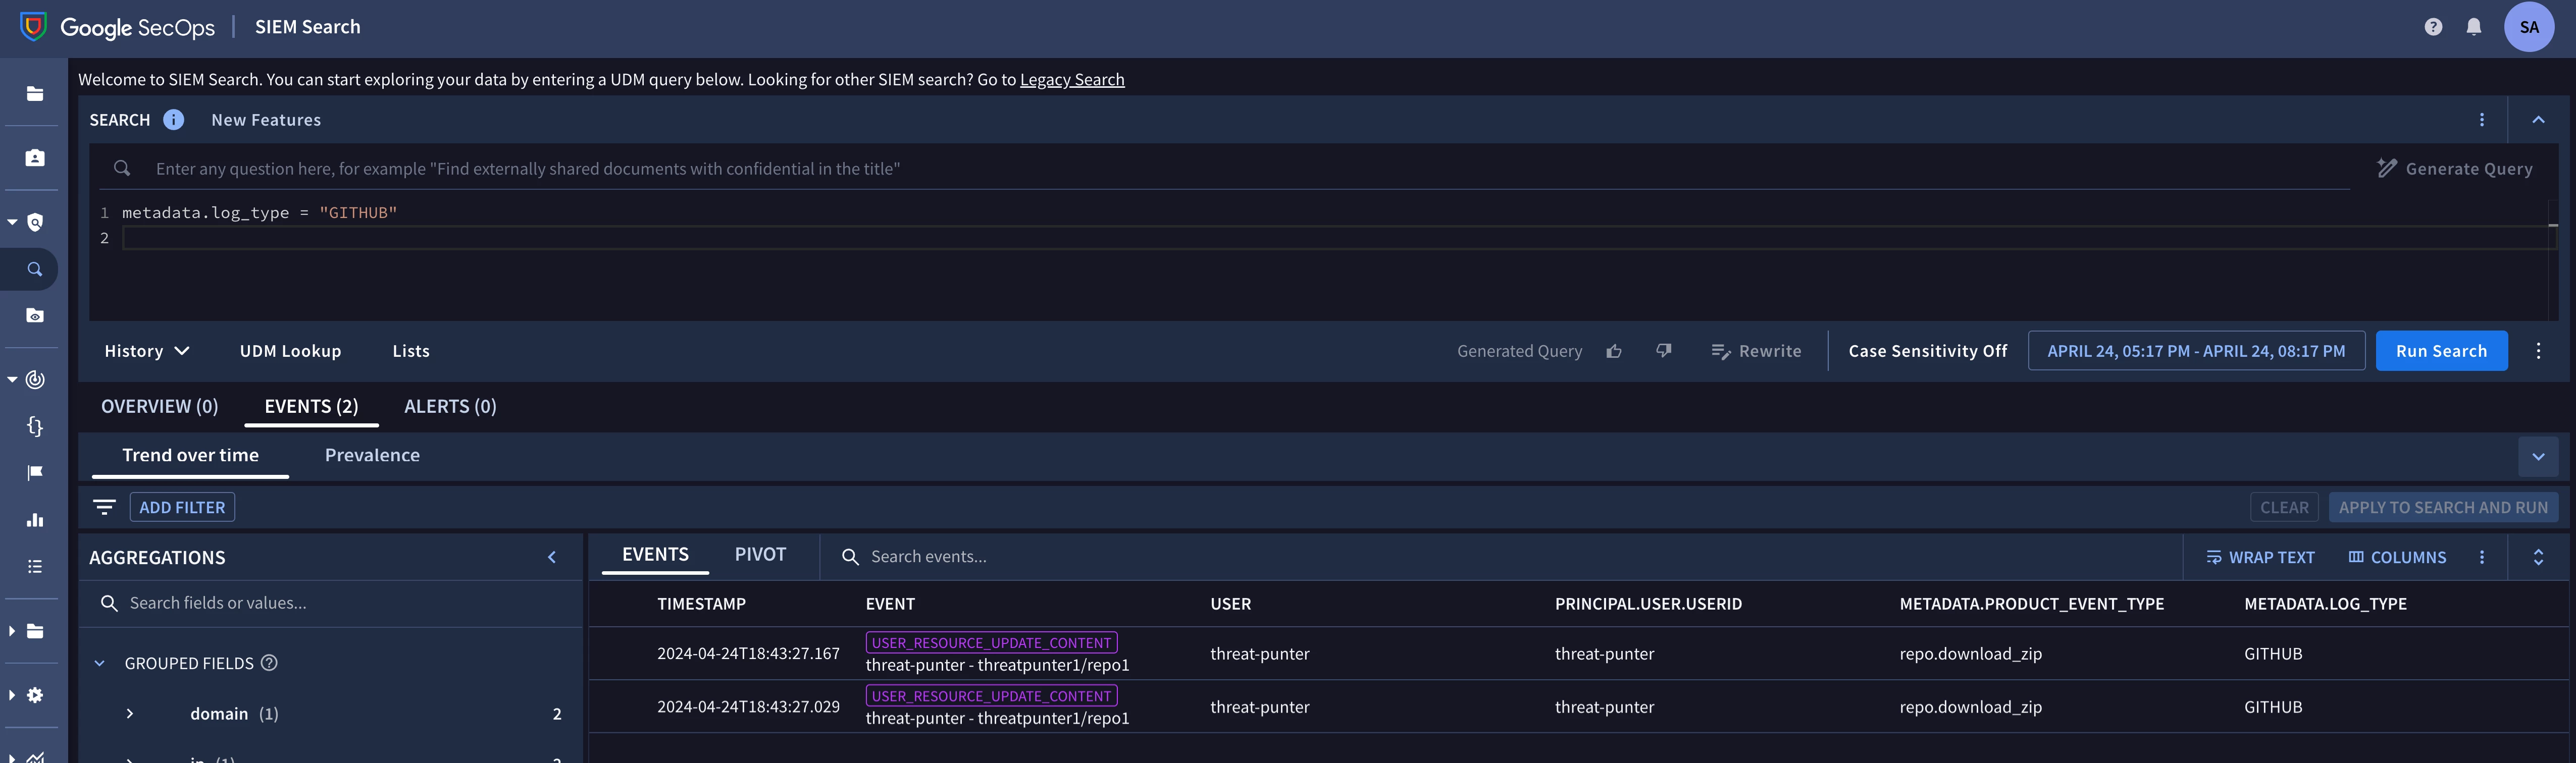Open the curly braces sidebar icon
The image size is (2576, 763).
click(x=35, y=426)
